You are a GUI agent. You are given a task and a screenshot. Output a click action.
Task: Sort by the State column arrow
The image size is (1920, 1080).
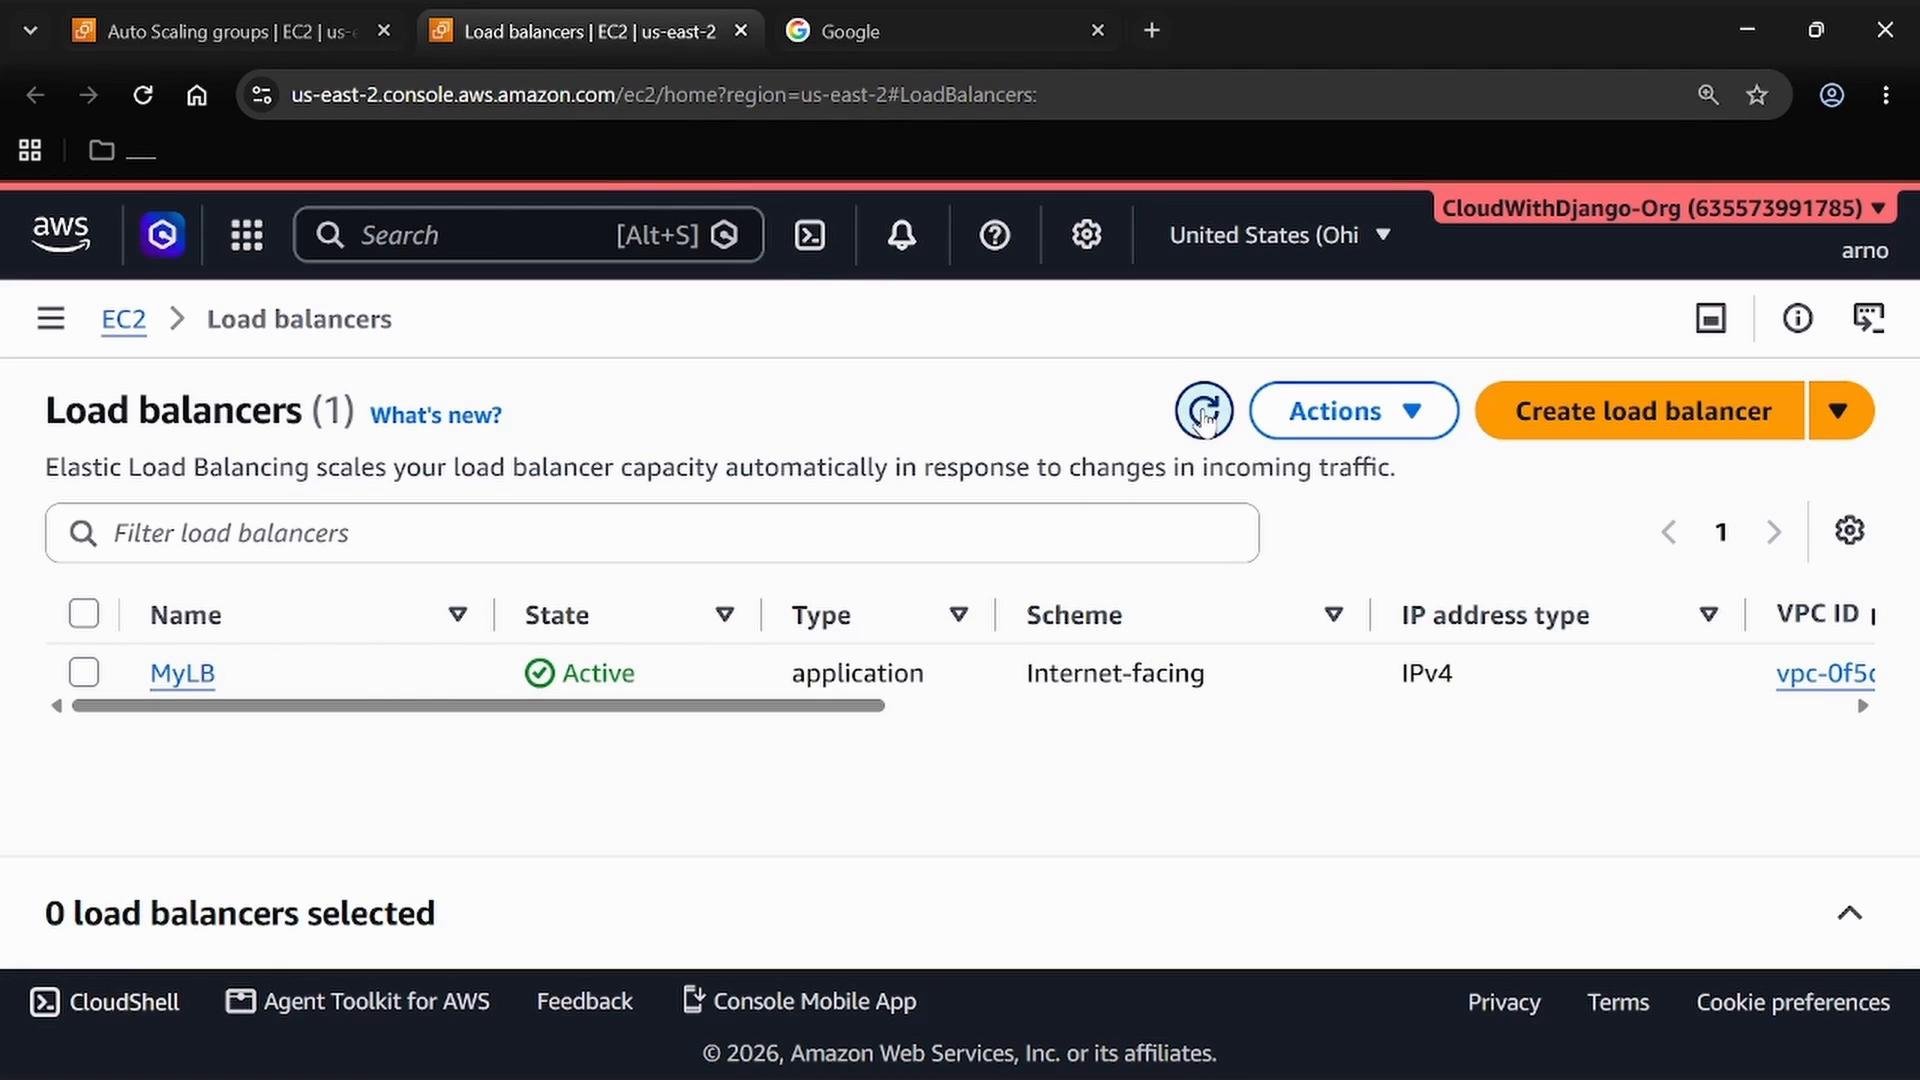725,614
